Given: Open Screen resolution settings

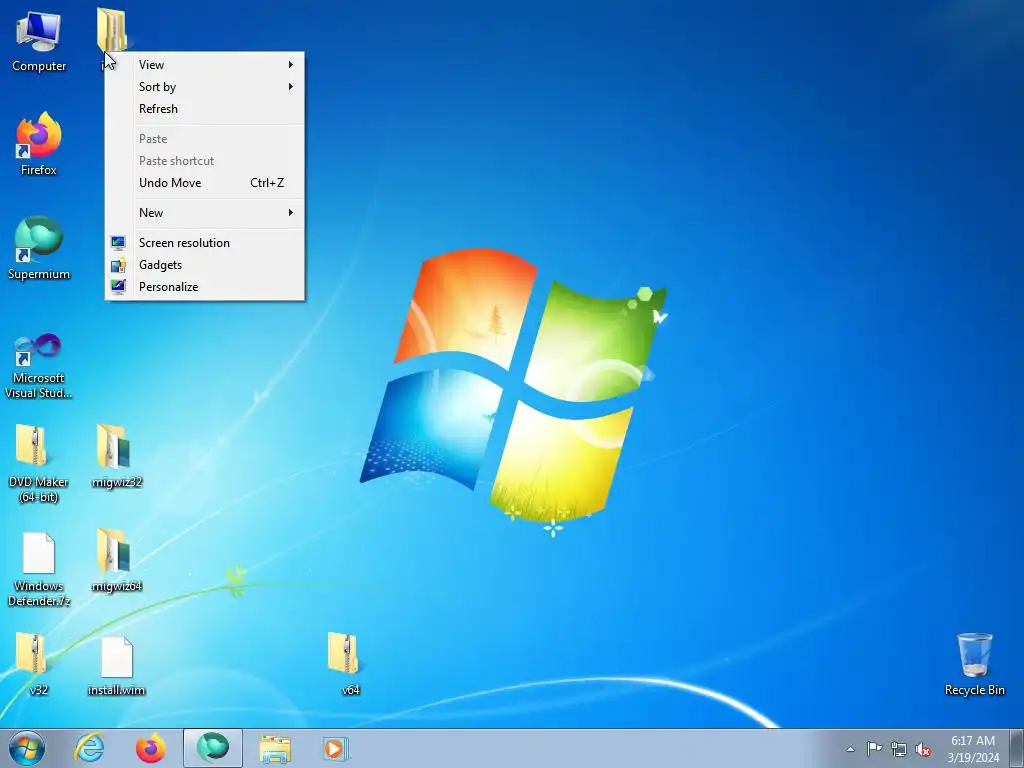Looking at the screenshot, I should tap(204, 243).
